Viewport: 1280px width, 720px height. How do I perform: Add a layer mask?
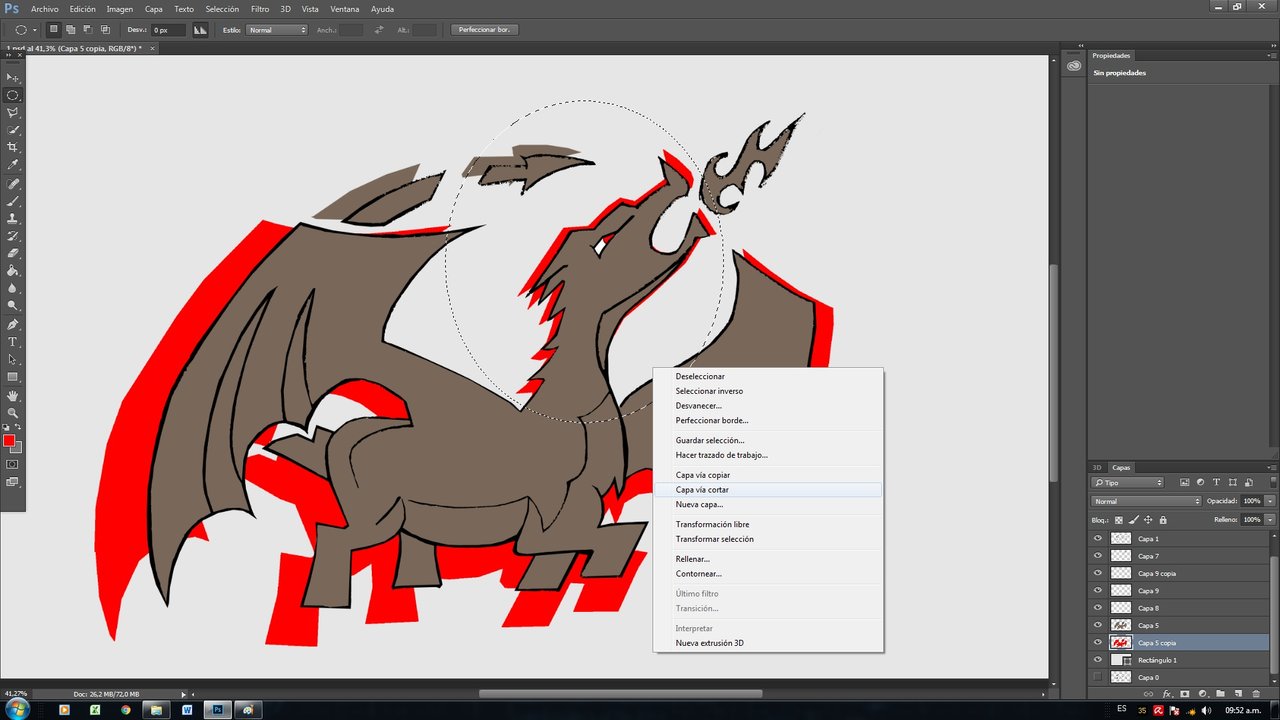coord(1184,693)
